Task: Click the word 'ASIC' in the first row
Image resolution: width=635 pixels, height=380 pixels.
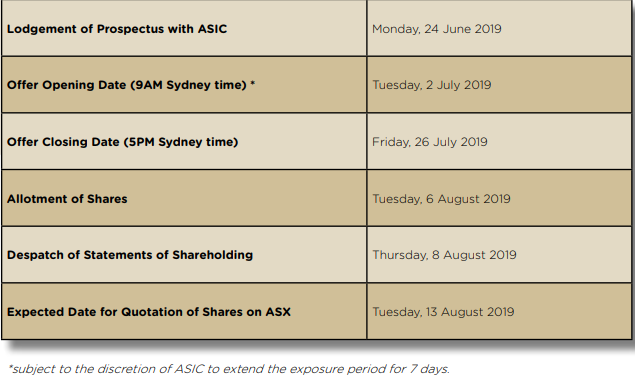Action: click(x=212, y=29)
